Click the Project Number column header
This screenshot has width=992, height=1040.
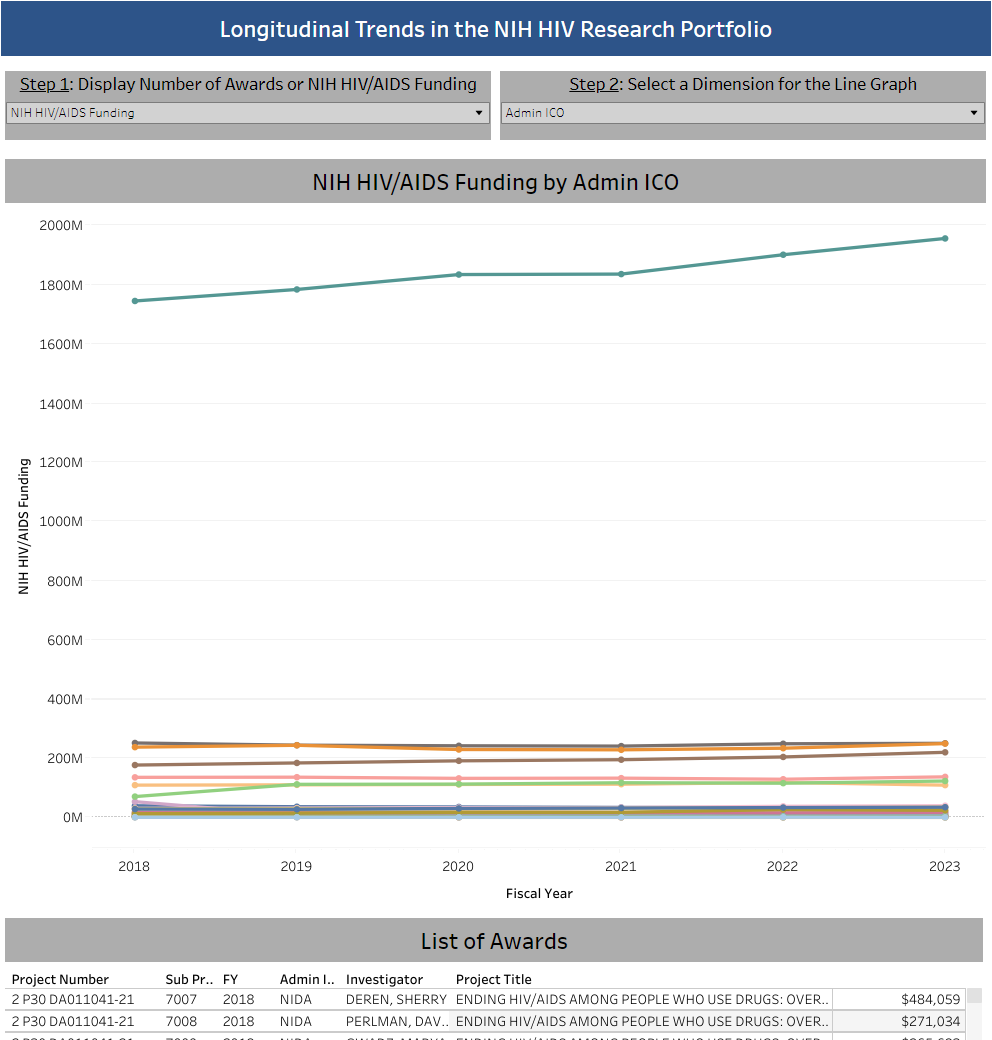pyautogui.click(x=60, y=979)
